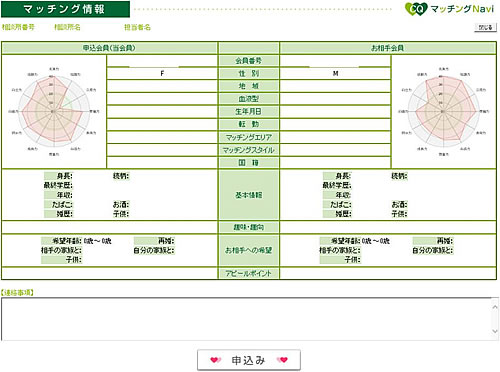
Task: Click the お相手への希望 section label
Action: (x=249, y=250)
